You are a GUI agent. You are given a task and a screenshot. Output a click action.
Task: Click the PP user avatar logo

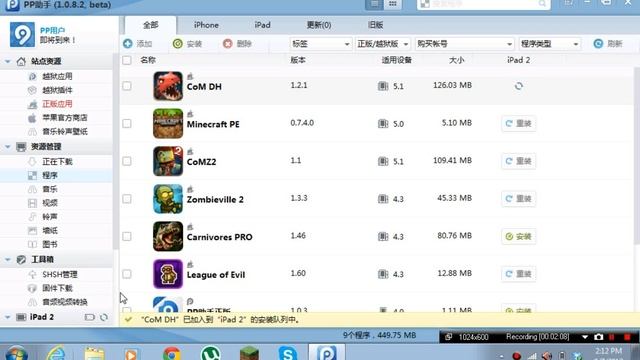pyautogui.click(x=22, y=35)
